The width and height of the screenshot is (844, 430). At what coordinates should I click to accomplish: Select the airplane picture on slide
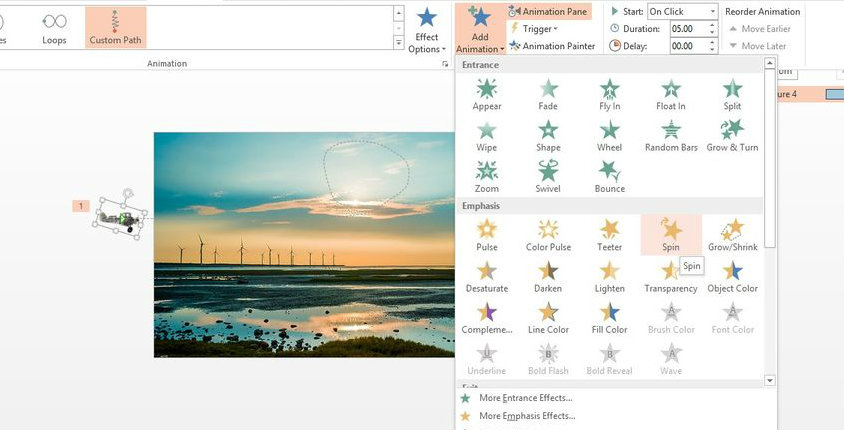(x=120, y=218)
